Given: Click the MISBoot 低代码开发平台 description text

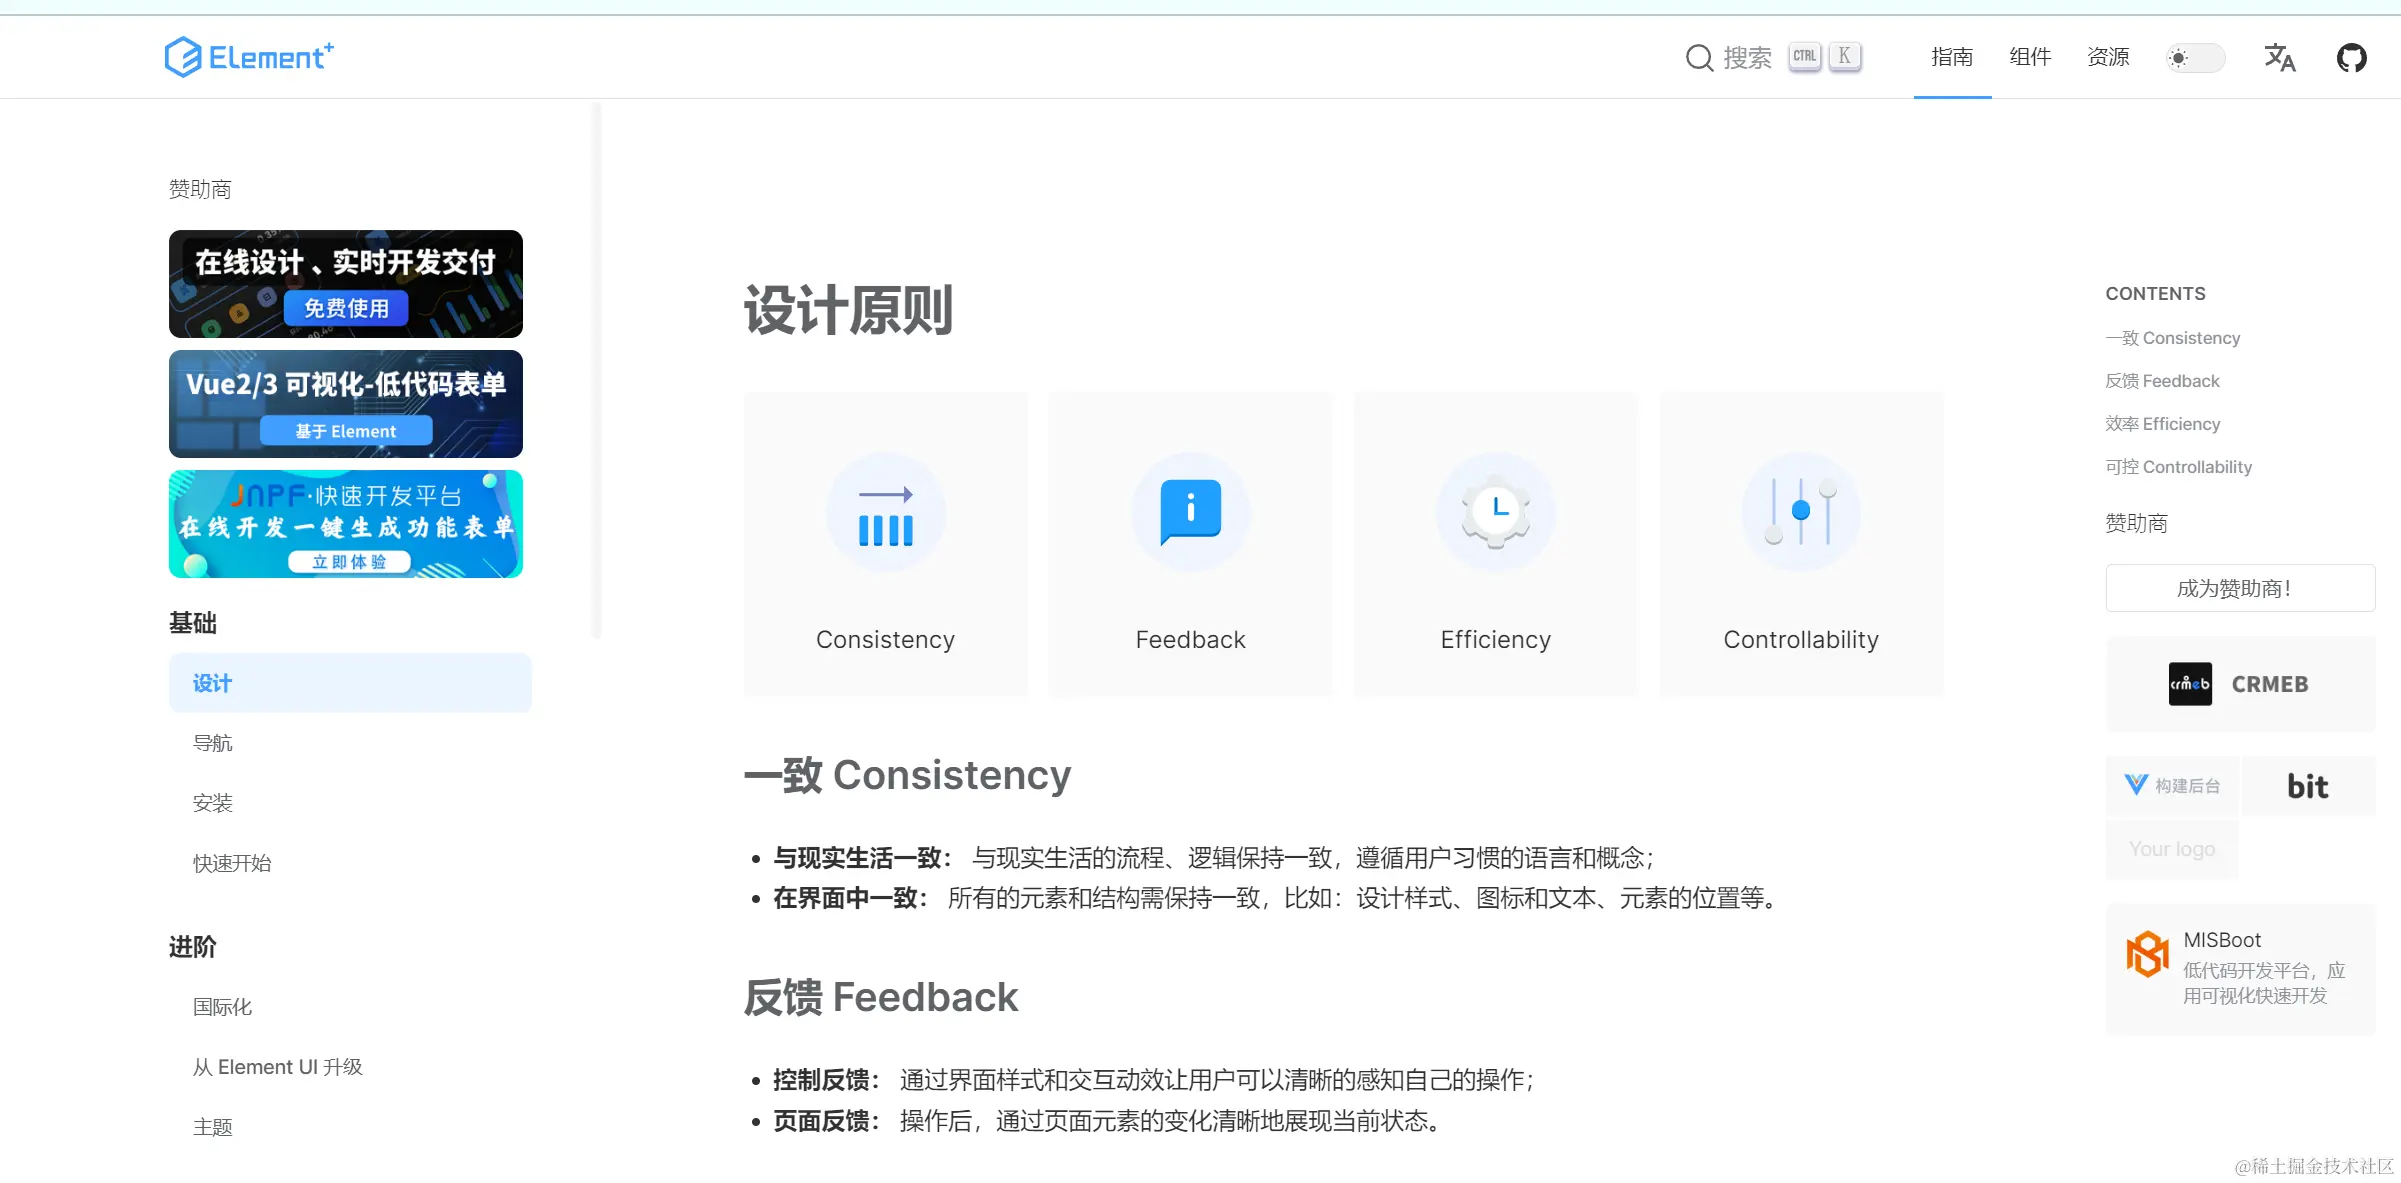Looking at the screenshot, I should point(2263,983).
